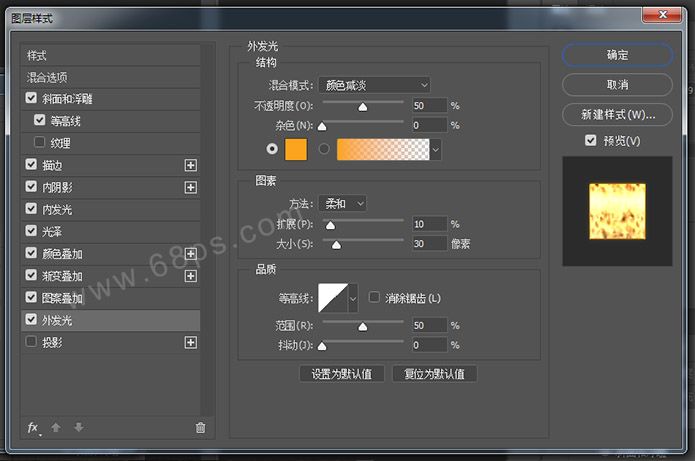Click the 不透明度 value field
Image resolution: width=695 pixels, height=461 pixels.
point(429,105)
